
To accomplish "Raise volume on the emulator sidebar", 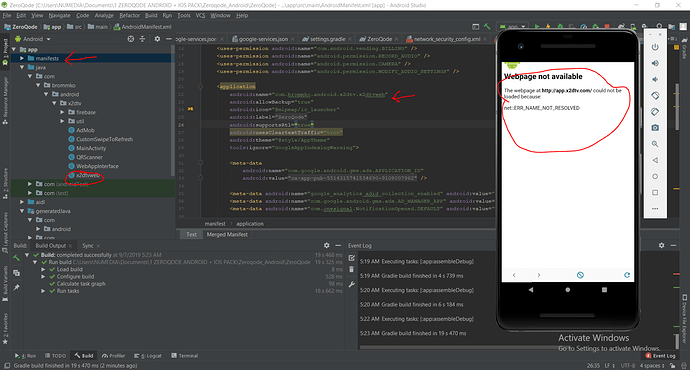I will [x=655, y=63].
